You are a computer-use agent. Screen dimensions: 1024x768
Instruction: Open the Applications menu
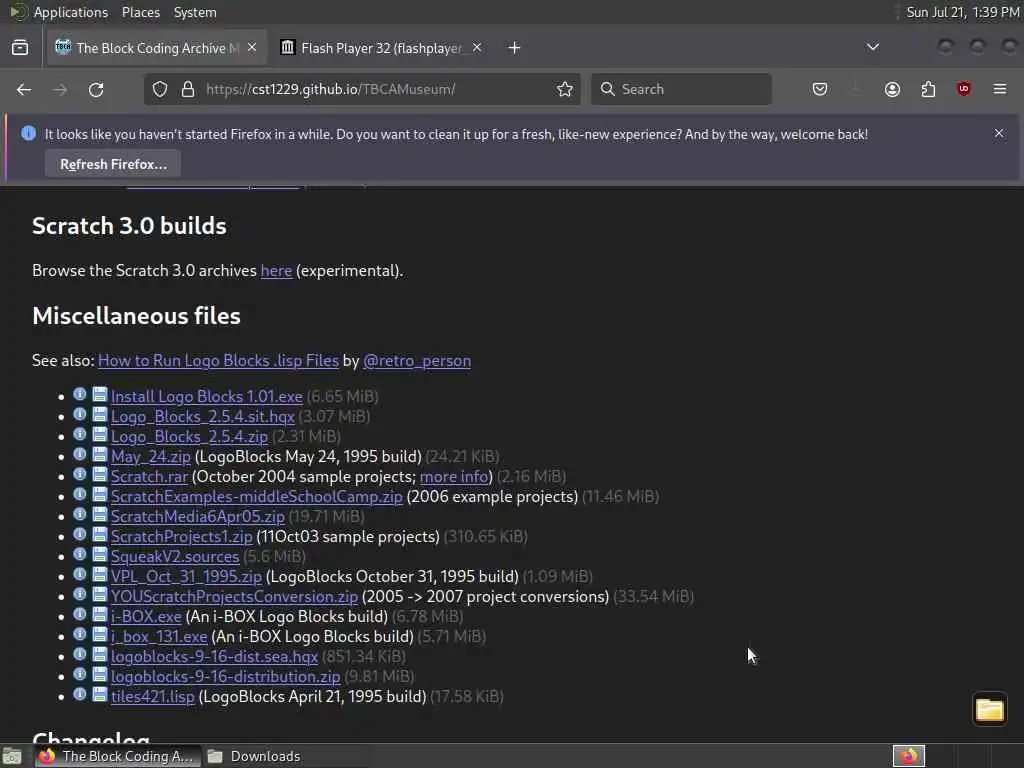coord(71,12)
